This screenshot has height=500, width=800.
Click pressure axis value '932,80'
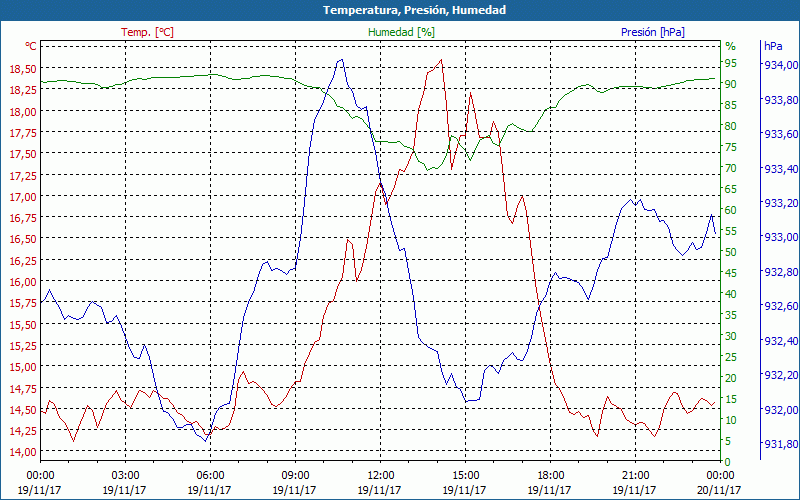point(780,271)
